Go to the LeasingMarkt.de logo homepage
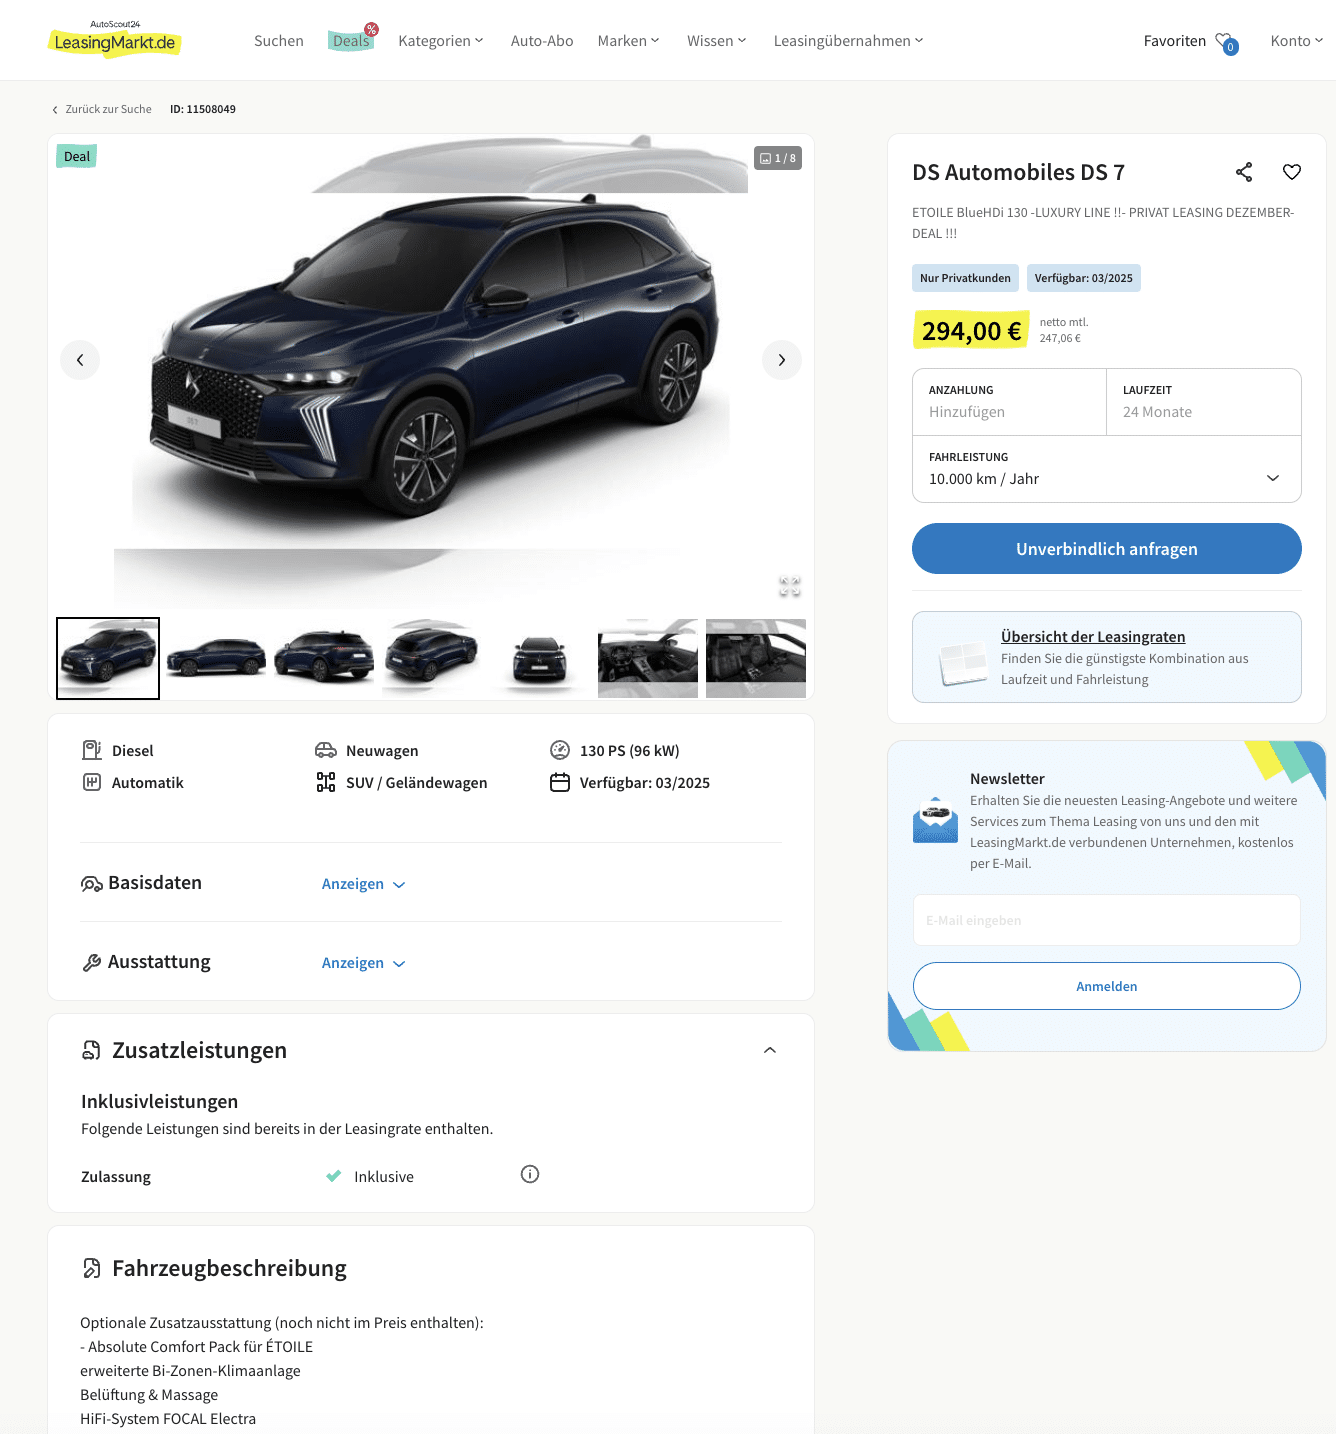Viewport: 1336px width, 1434px height. 115,40
